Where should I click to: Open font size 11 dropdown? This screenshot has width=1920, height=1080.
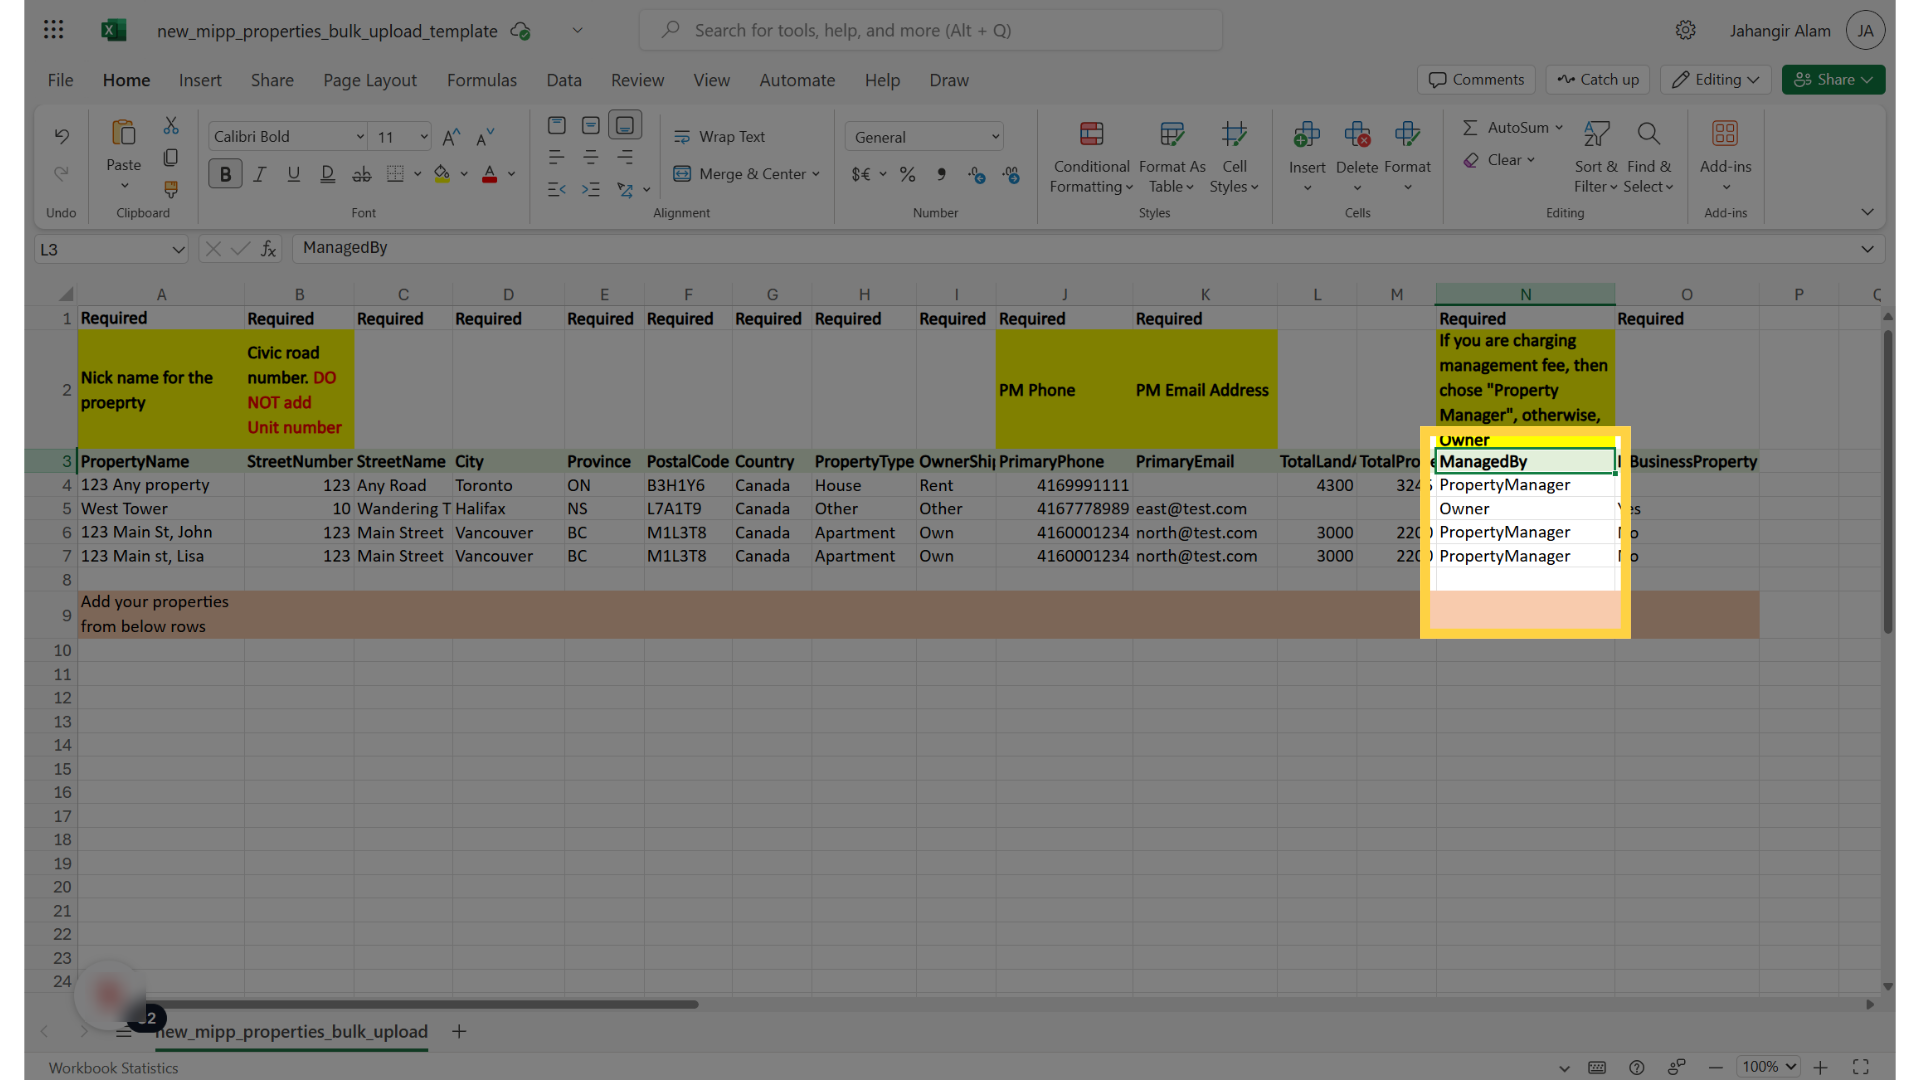tap(424, 137)
